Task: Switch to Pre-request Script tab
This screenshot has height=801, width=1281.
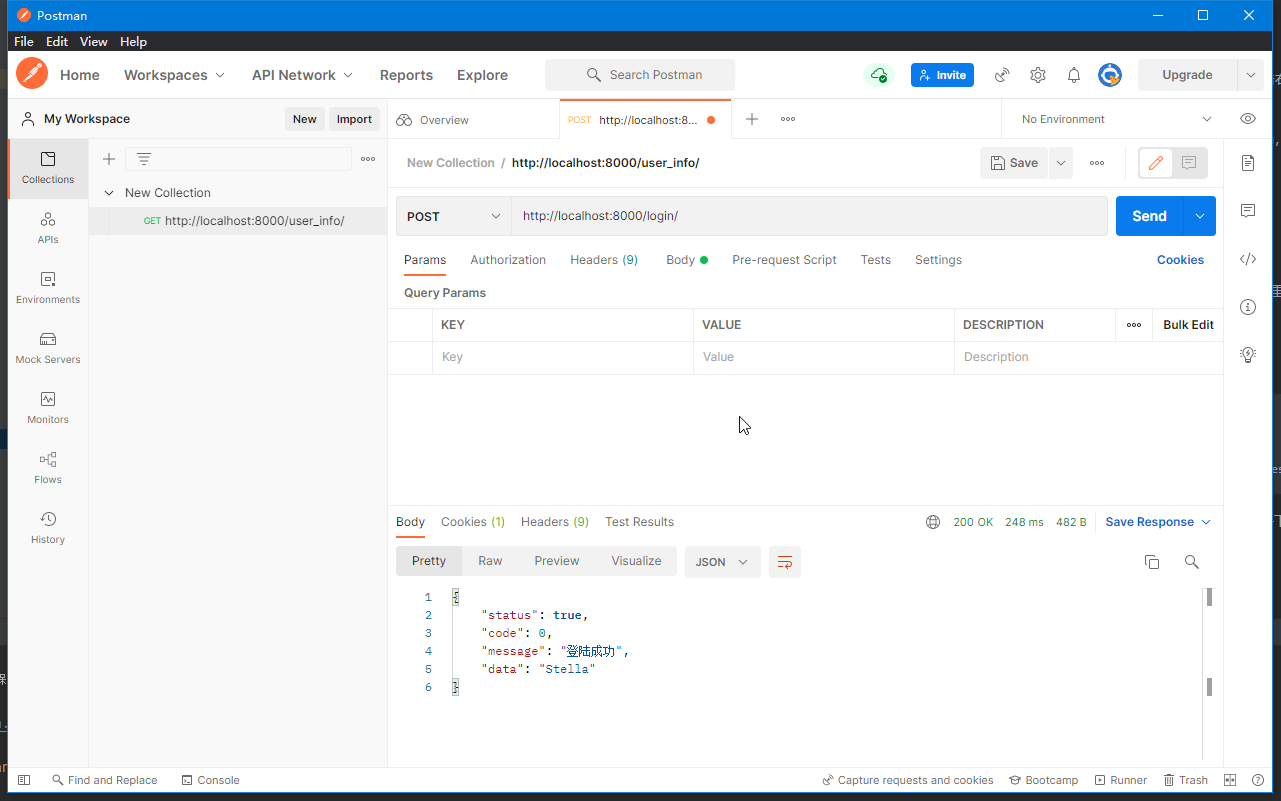Action: [784, 260]
